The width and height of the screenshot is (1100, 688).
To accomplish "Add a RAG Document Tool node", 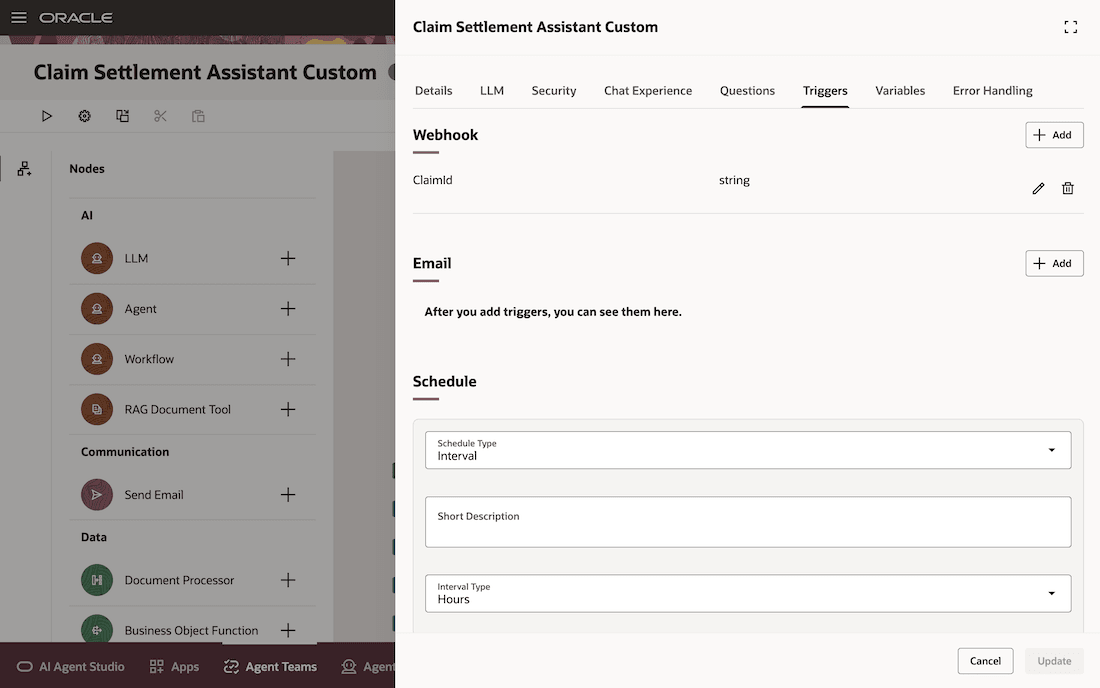I will tap(288, 410).
